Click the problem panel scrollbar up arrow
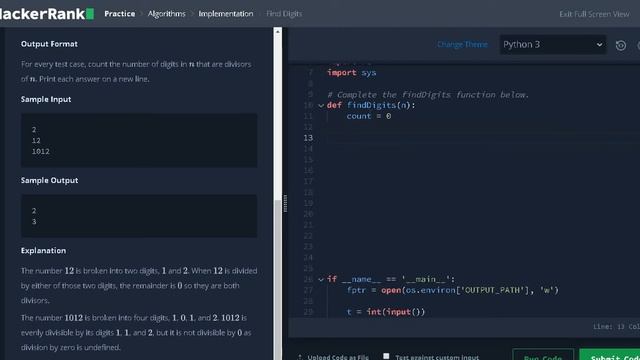The width and height of the screenshot is (640, 360). click(278, 31)
